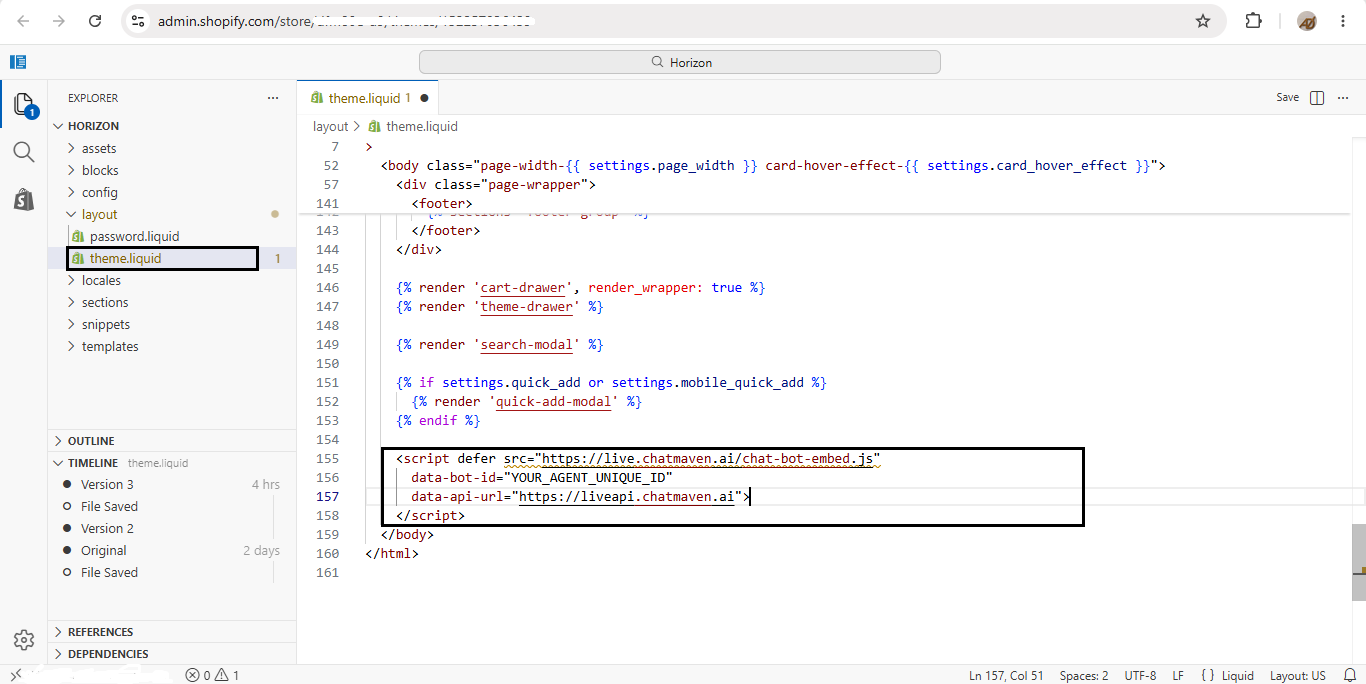The height and width of the screenshot is (684, 1366).
Task: Click the split editor layout icon
Action: point(1317,98)
